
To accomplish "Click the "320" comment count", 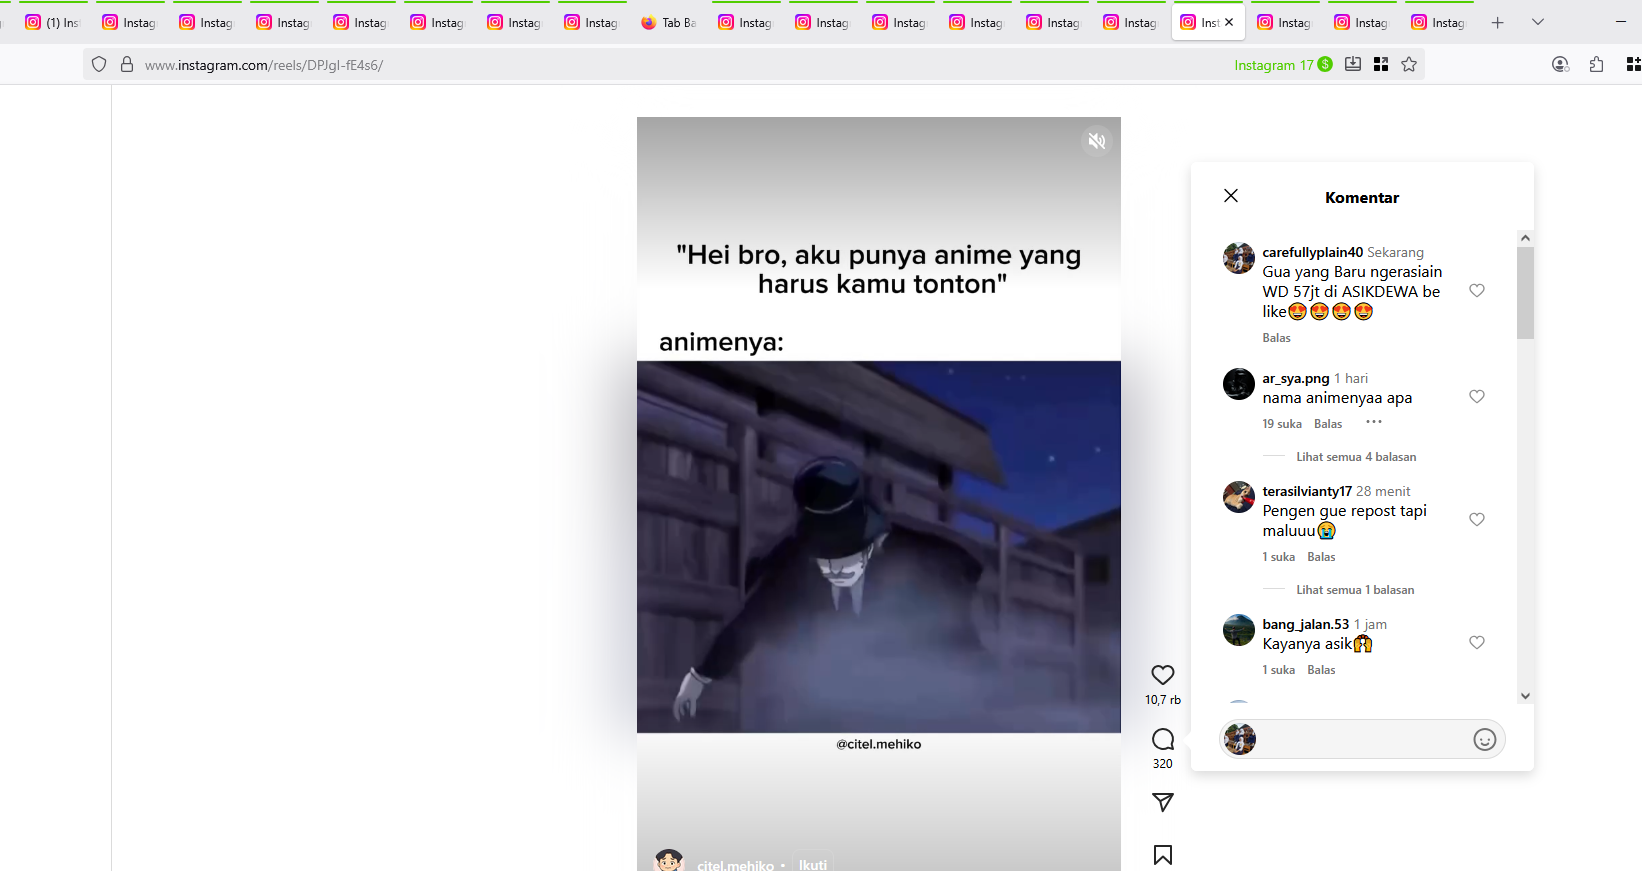I will (1163, 764).
